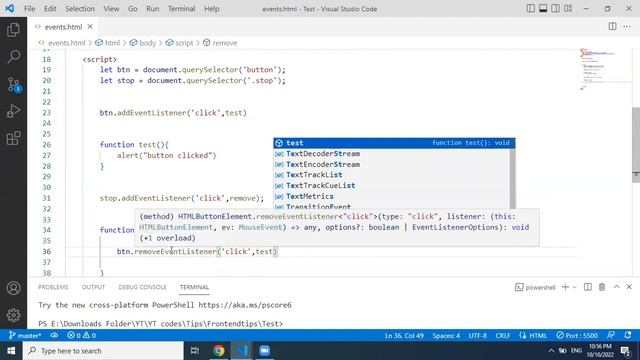Click the code minimap preview
The width and height of the screenshot is (640, 360).
[x=604, y=69]
